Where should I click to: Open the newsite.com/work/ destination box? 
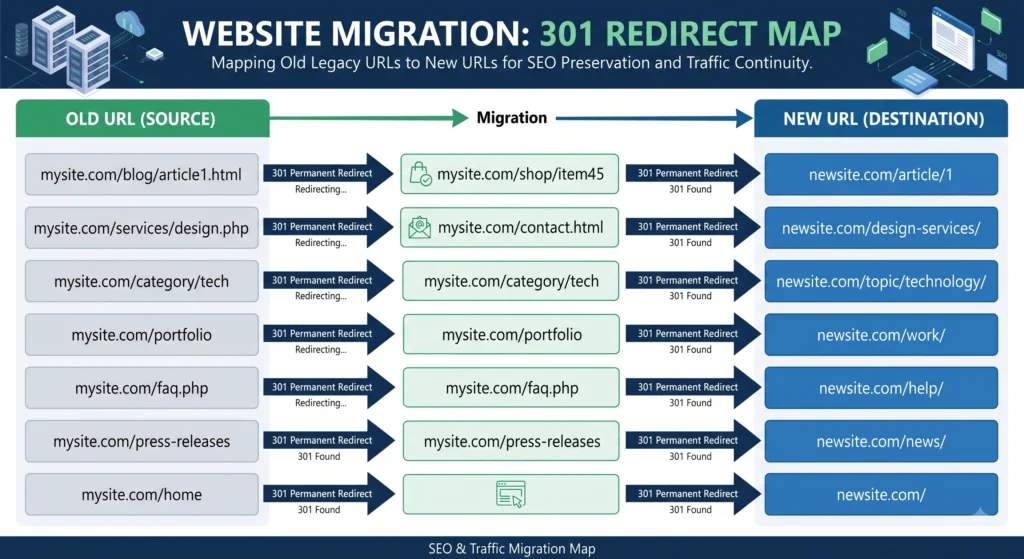(881, 335)
